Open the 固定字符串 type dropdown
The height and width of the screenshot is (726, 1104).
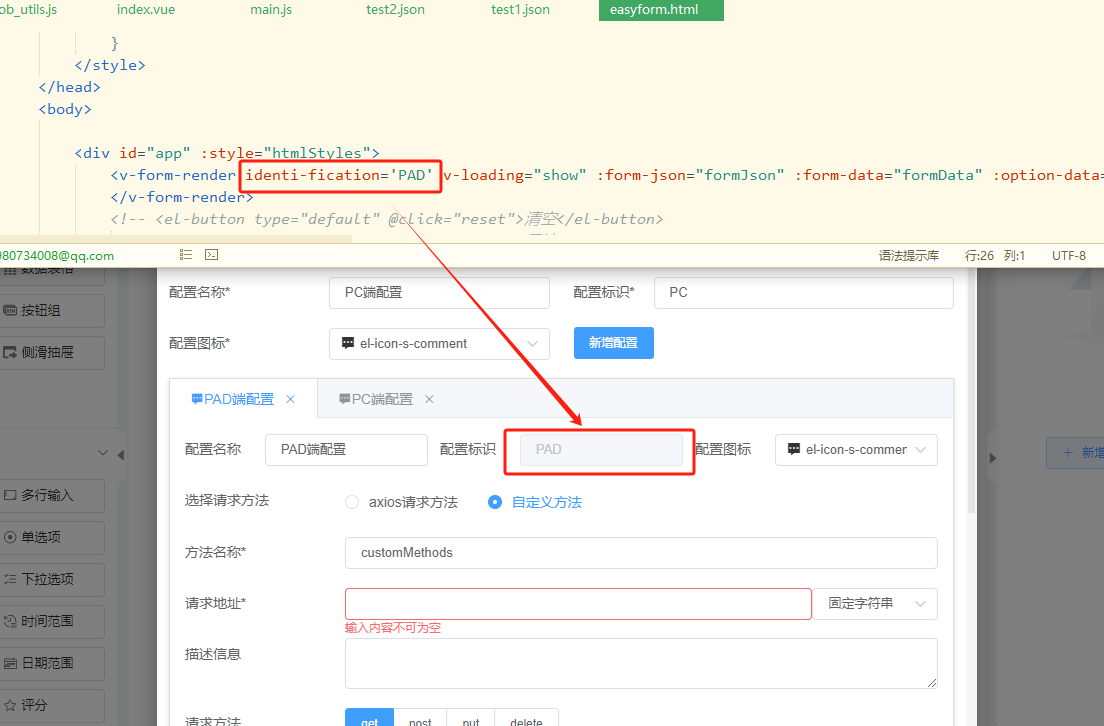(x=874, y=603)
